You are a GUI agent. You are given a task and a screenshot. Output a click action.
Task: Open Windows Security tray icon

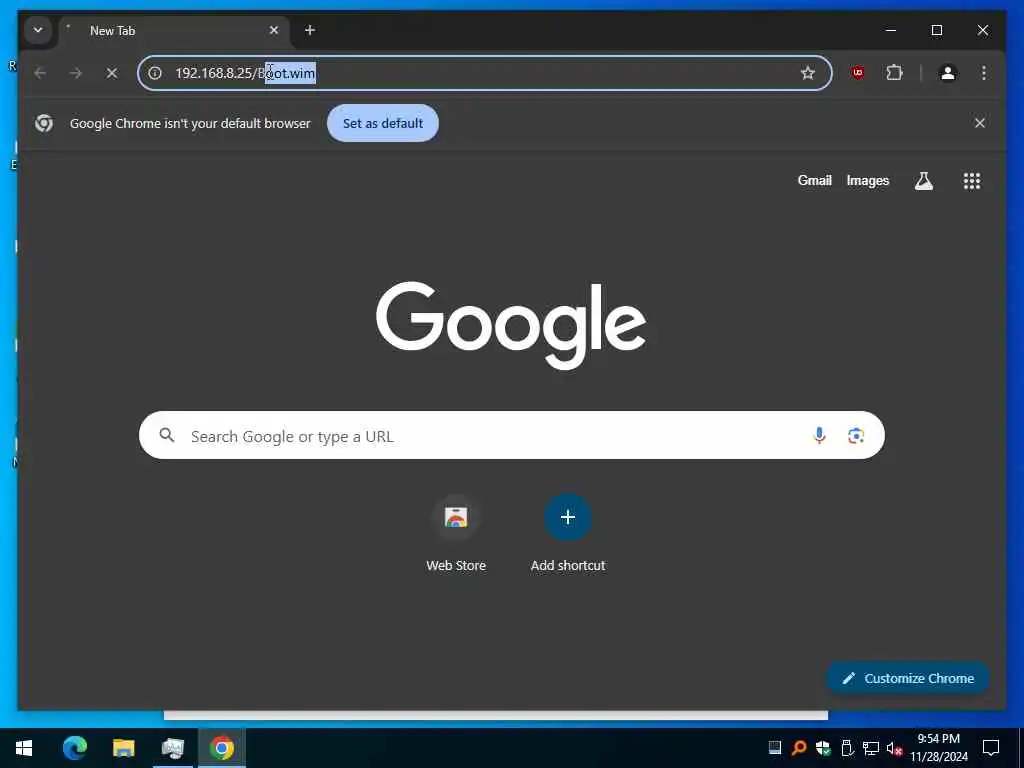pos(823,748)
